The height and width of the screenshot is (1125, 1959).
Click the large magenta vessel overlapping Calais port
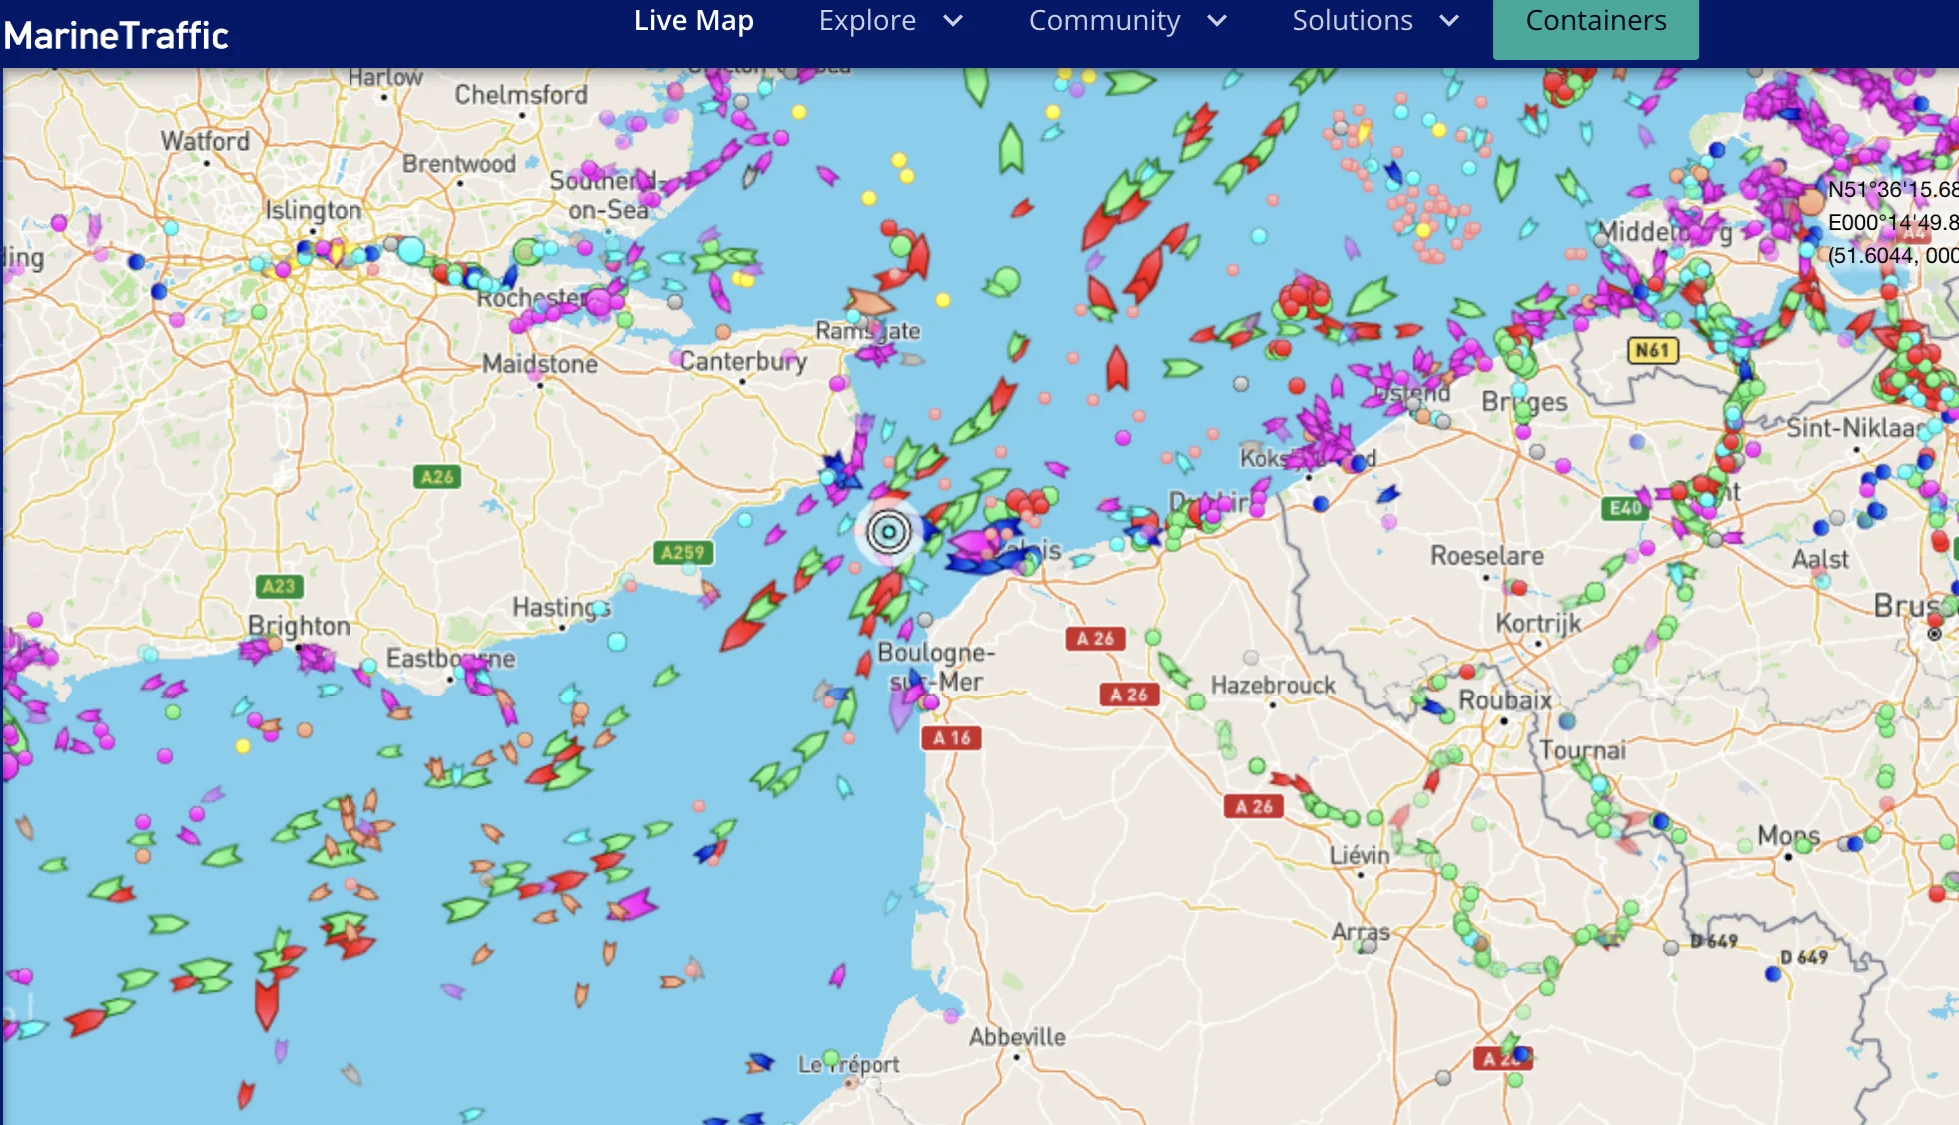click(x=972, y=545)
